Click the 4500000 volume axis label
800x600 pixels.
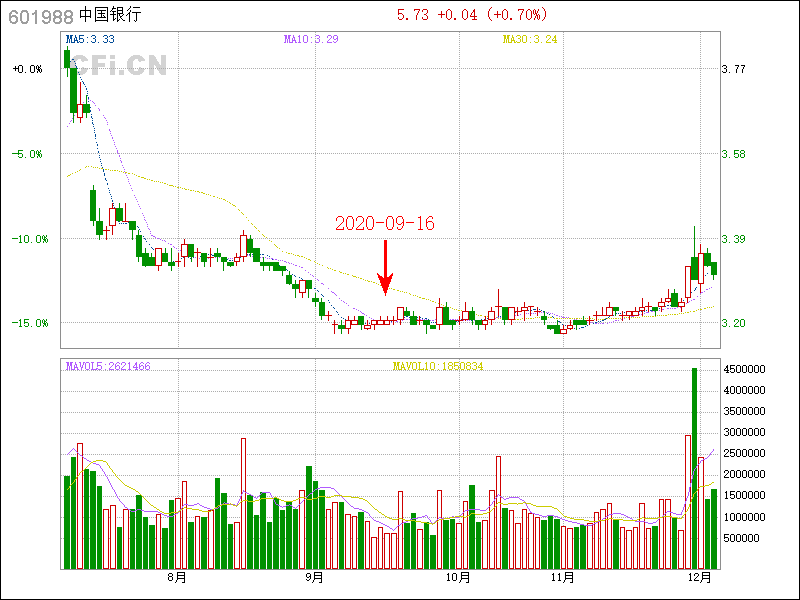pyautogui.click(x=745, y=369)
